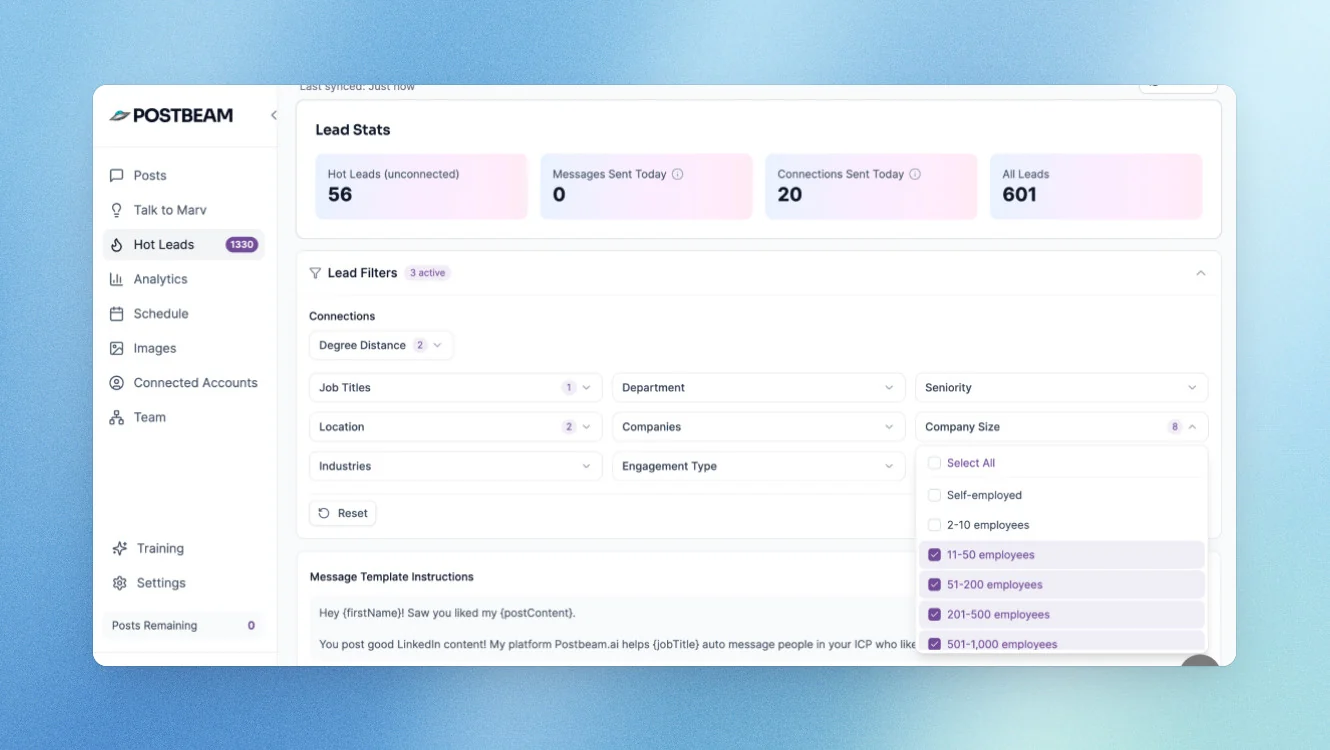The height and width of the screenshot is (750, 1330).
Task: Click info icon beside Messages Sent Today
Action: tap(678, 174)
